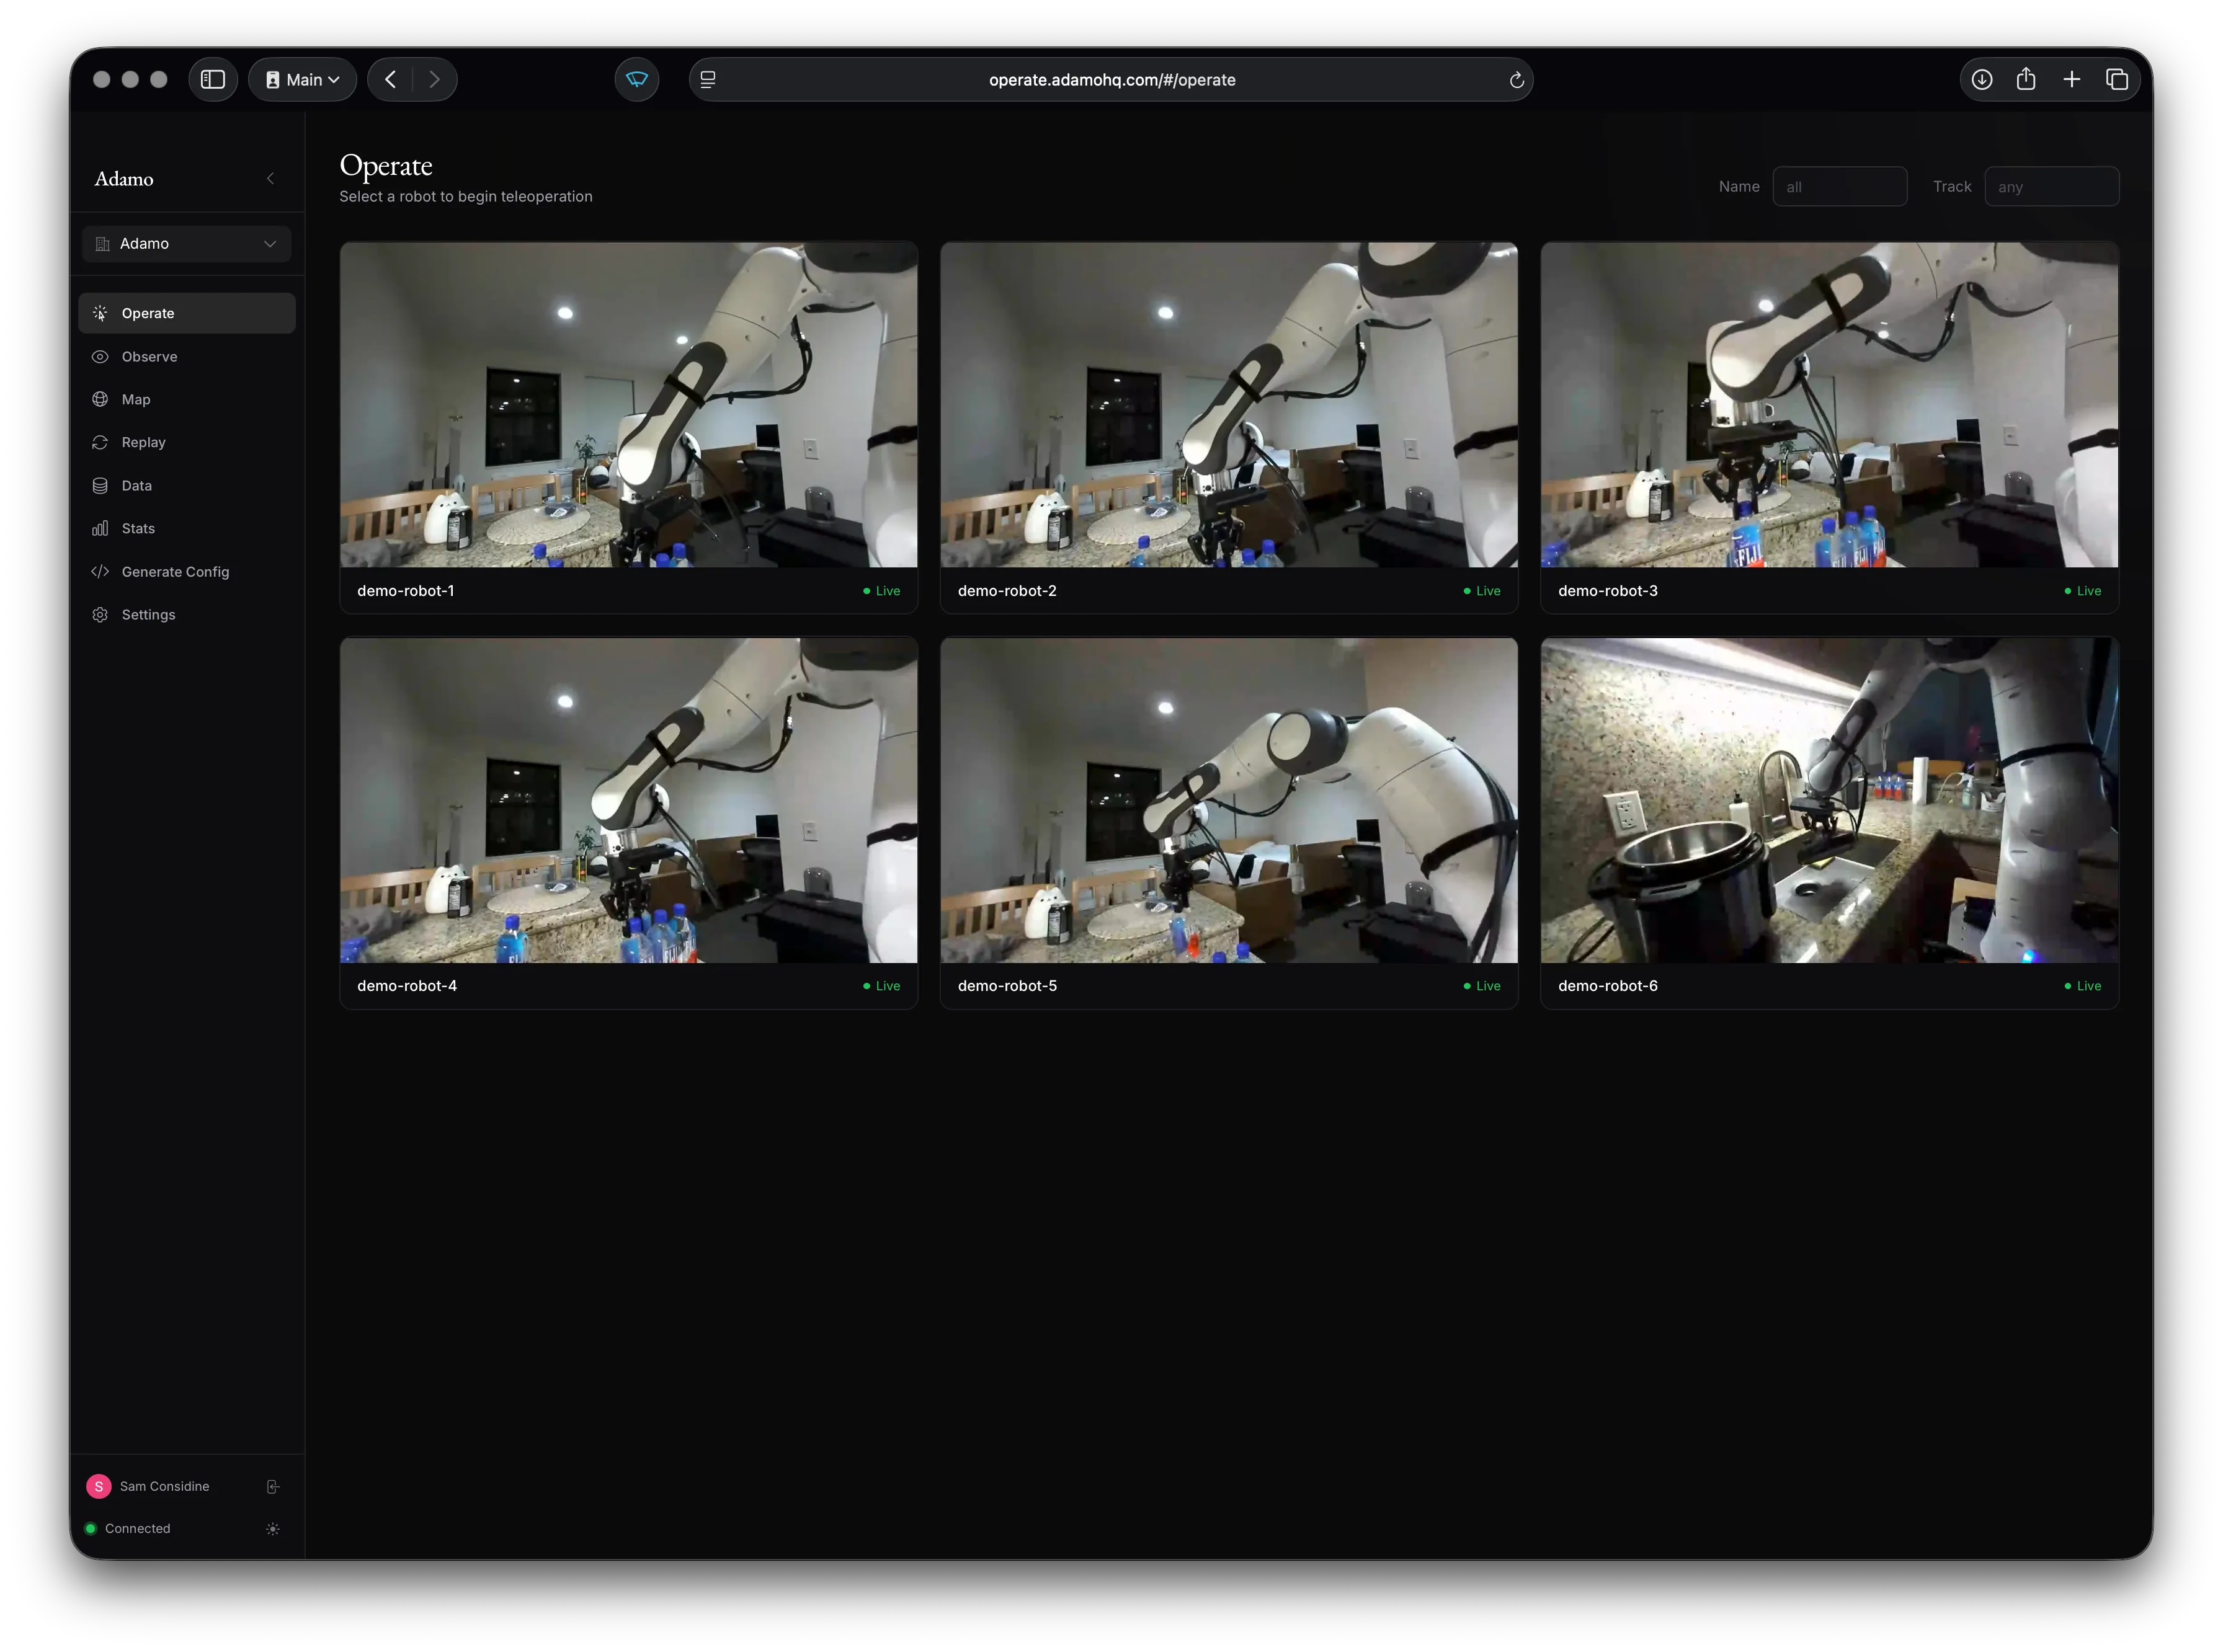The height and width of the screenshot is (1652, 2223).
Task: Click the logout icon beside Sam Considine
Action: click(272, 1486)
